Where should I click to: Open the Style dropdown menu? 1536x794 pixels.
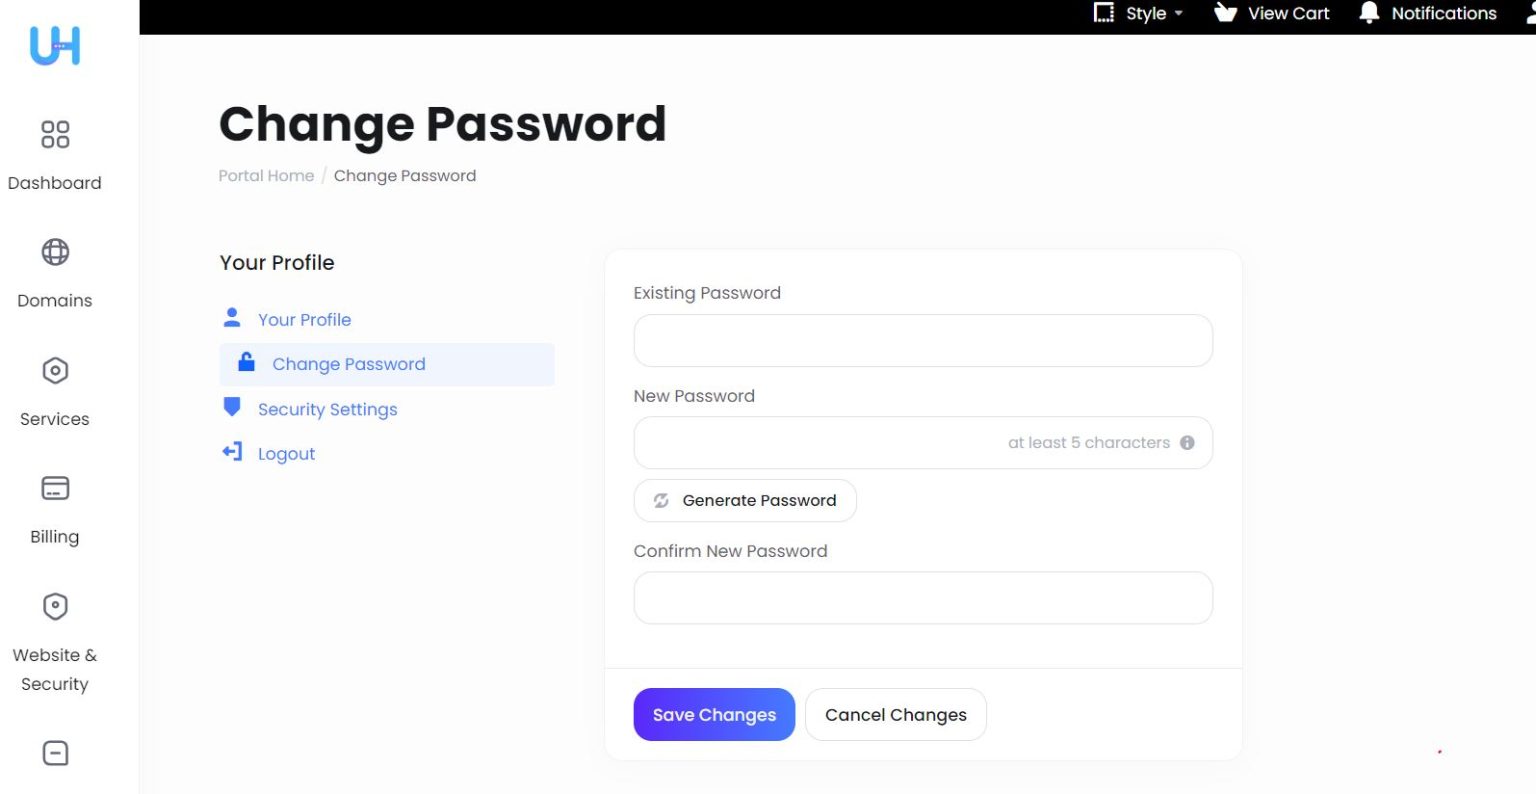tap(1138, 13)
